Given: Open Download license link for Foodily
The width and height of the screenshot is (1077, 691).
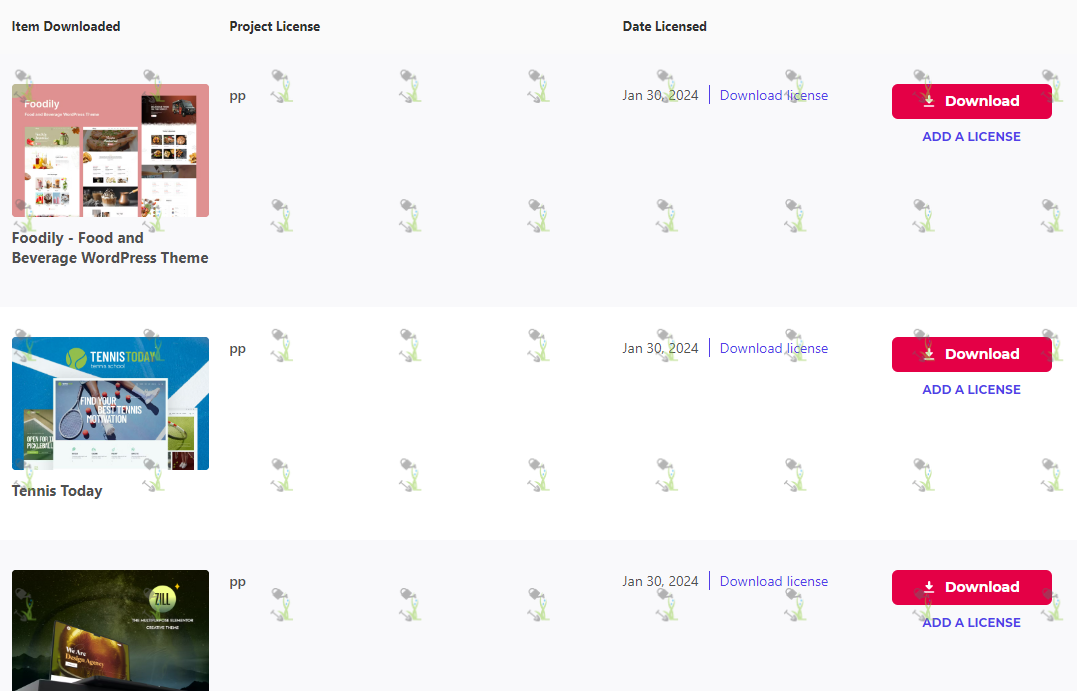Looking at the screenshot, I should pyautogui.click(x=773, y=95).
